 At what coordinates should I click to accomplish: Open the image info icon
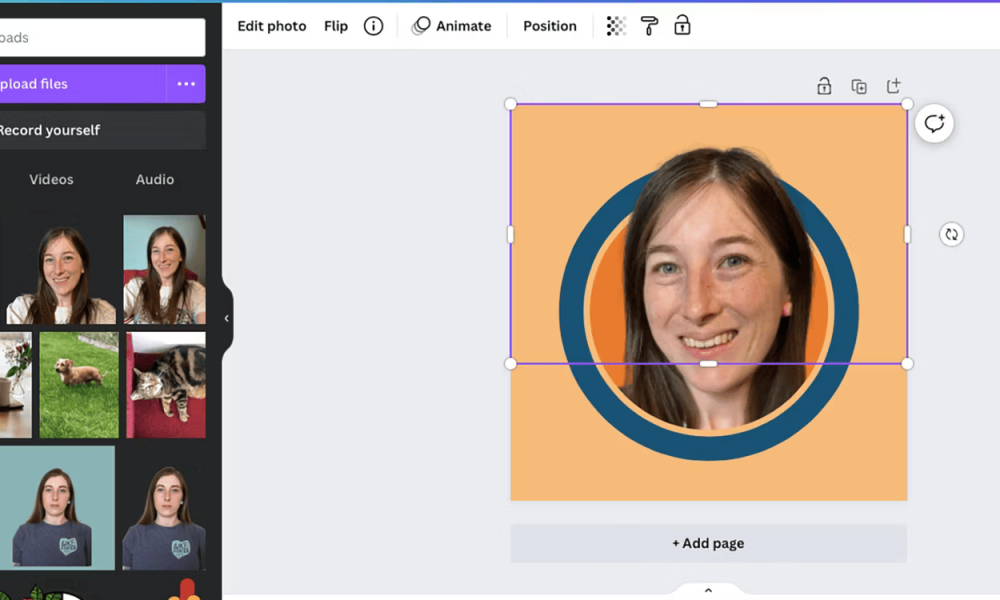(x=373, y=26)
